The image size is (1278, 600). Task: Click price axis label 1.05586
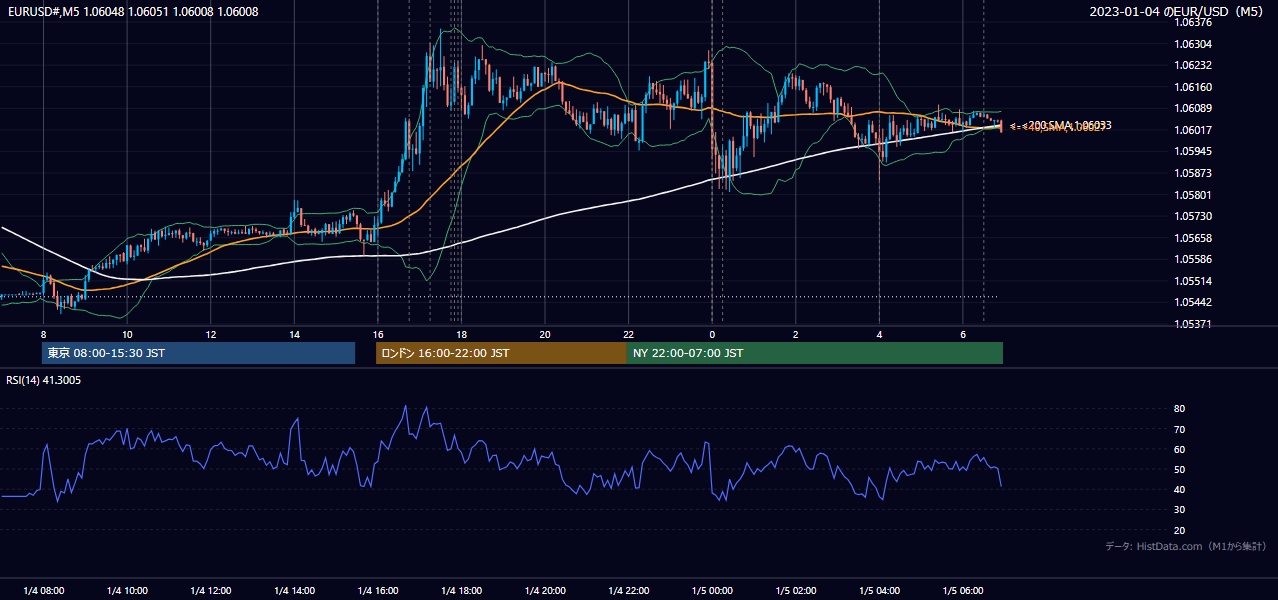coord(1192,259)
